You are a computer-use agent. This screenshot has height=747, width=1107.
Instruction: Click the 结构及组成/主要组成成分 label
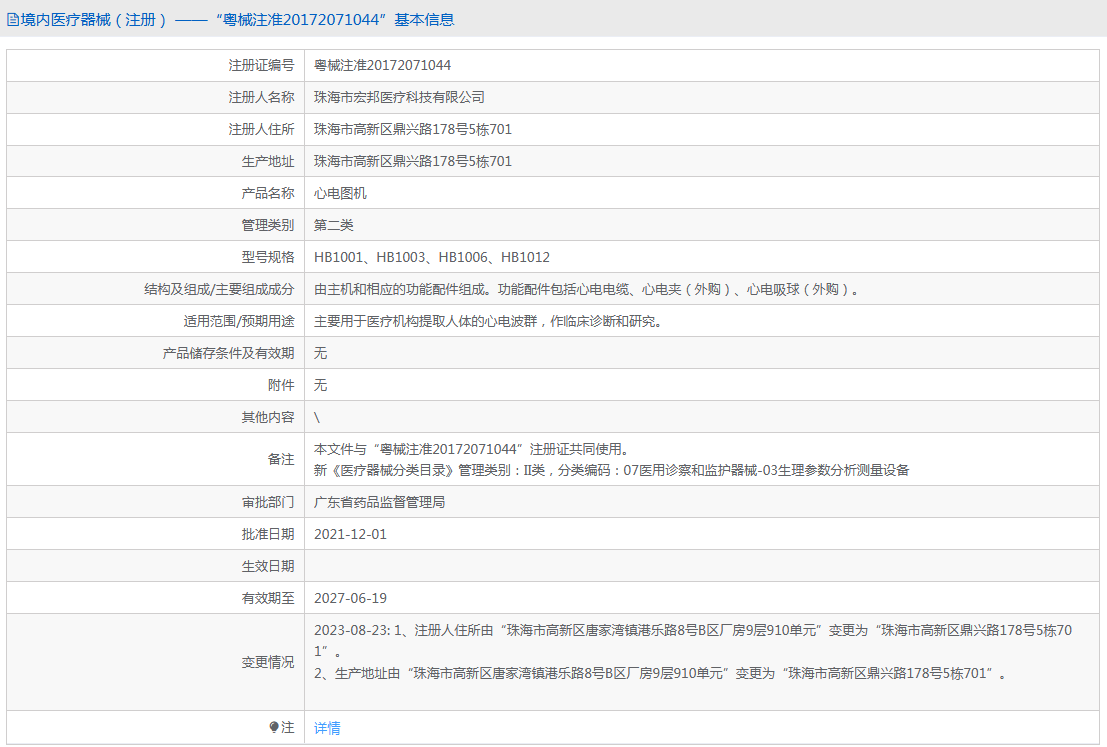pos(219,289)
